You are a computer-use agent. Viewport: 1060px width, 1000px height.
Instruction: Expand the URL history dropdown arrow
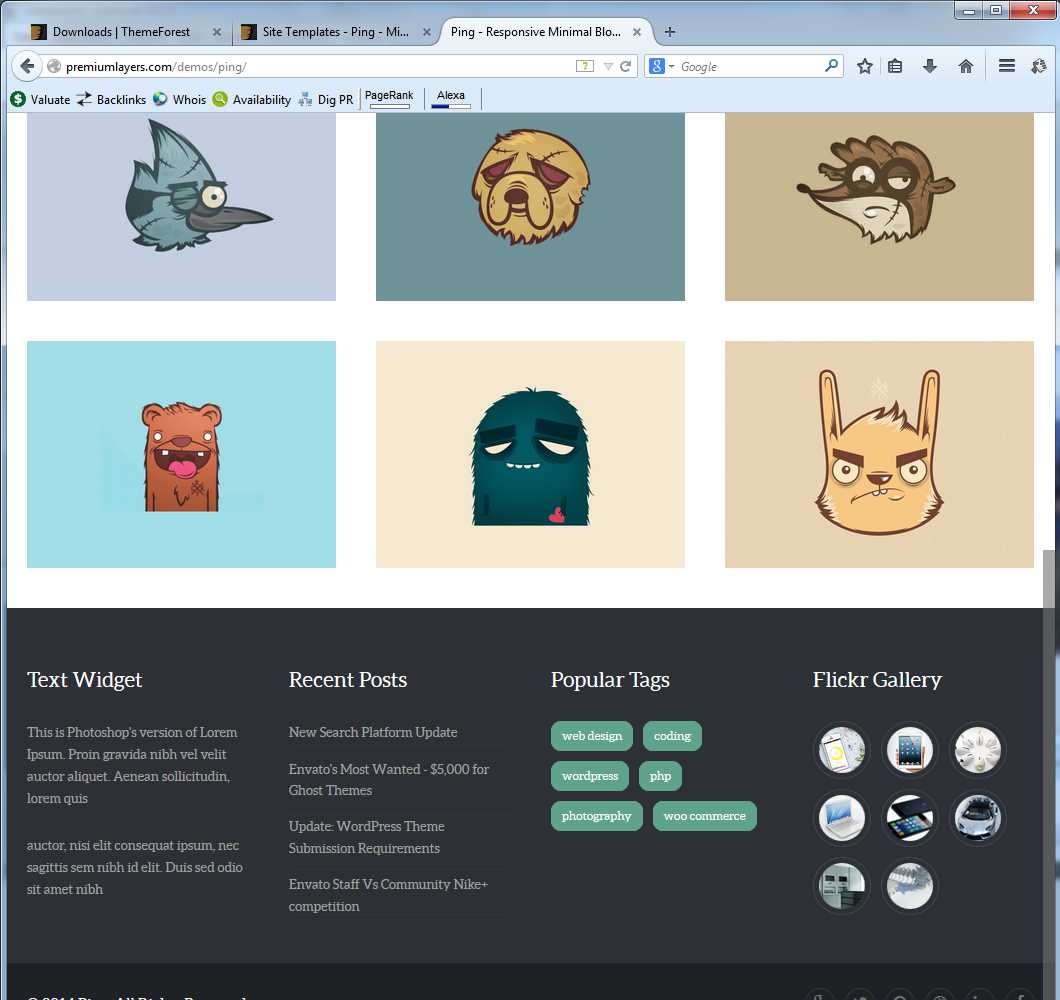608,66
